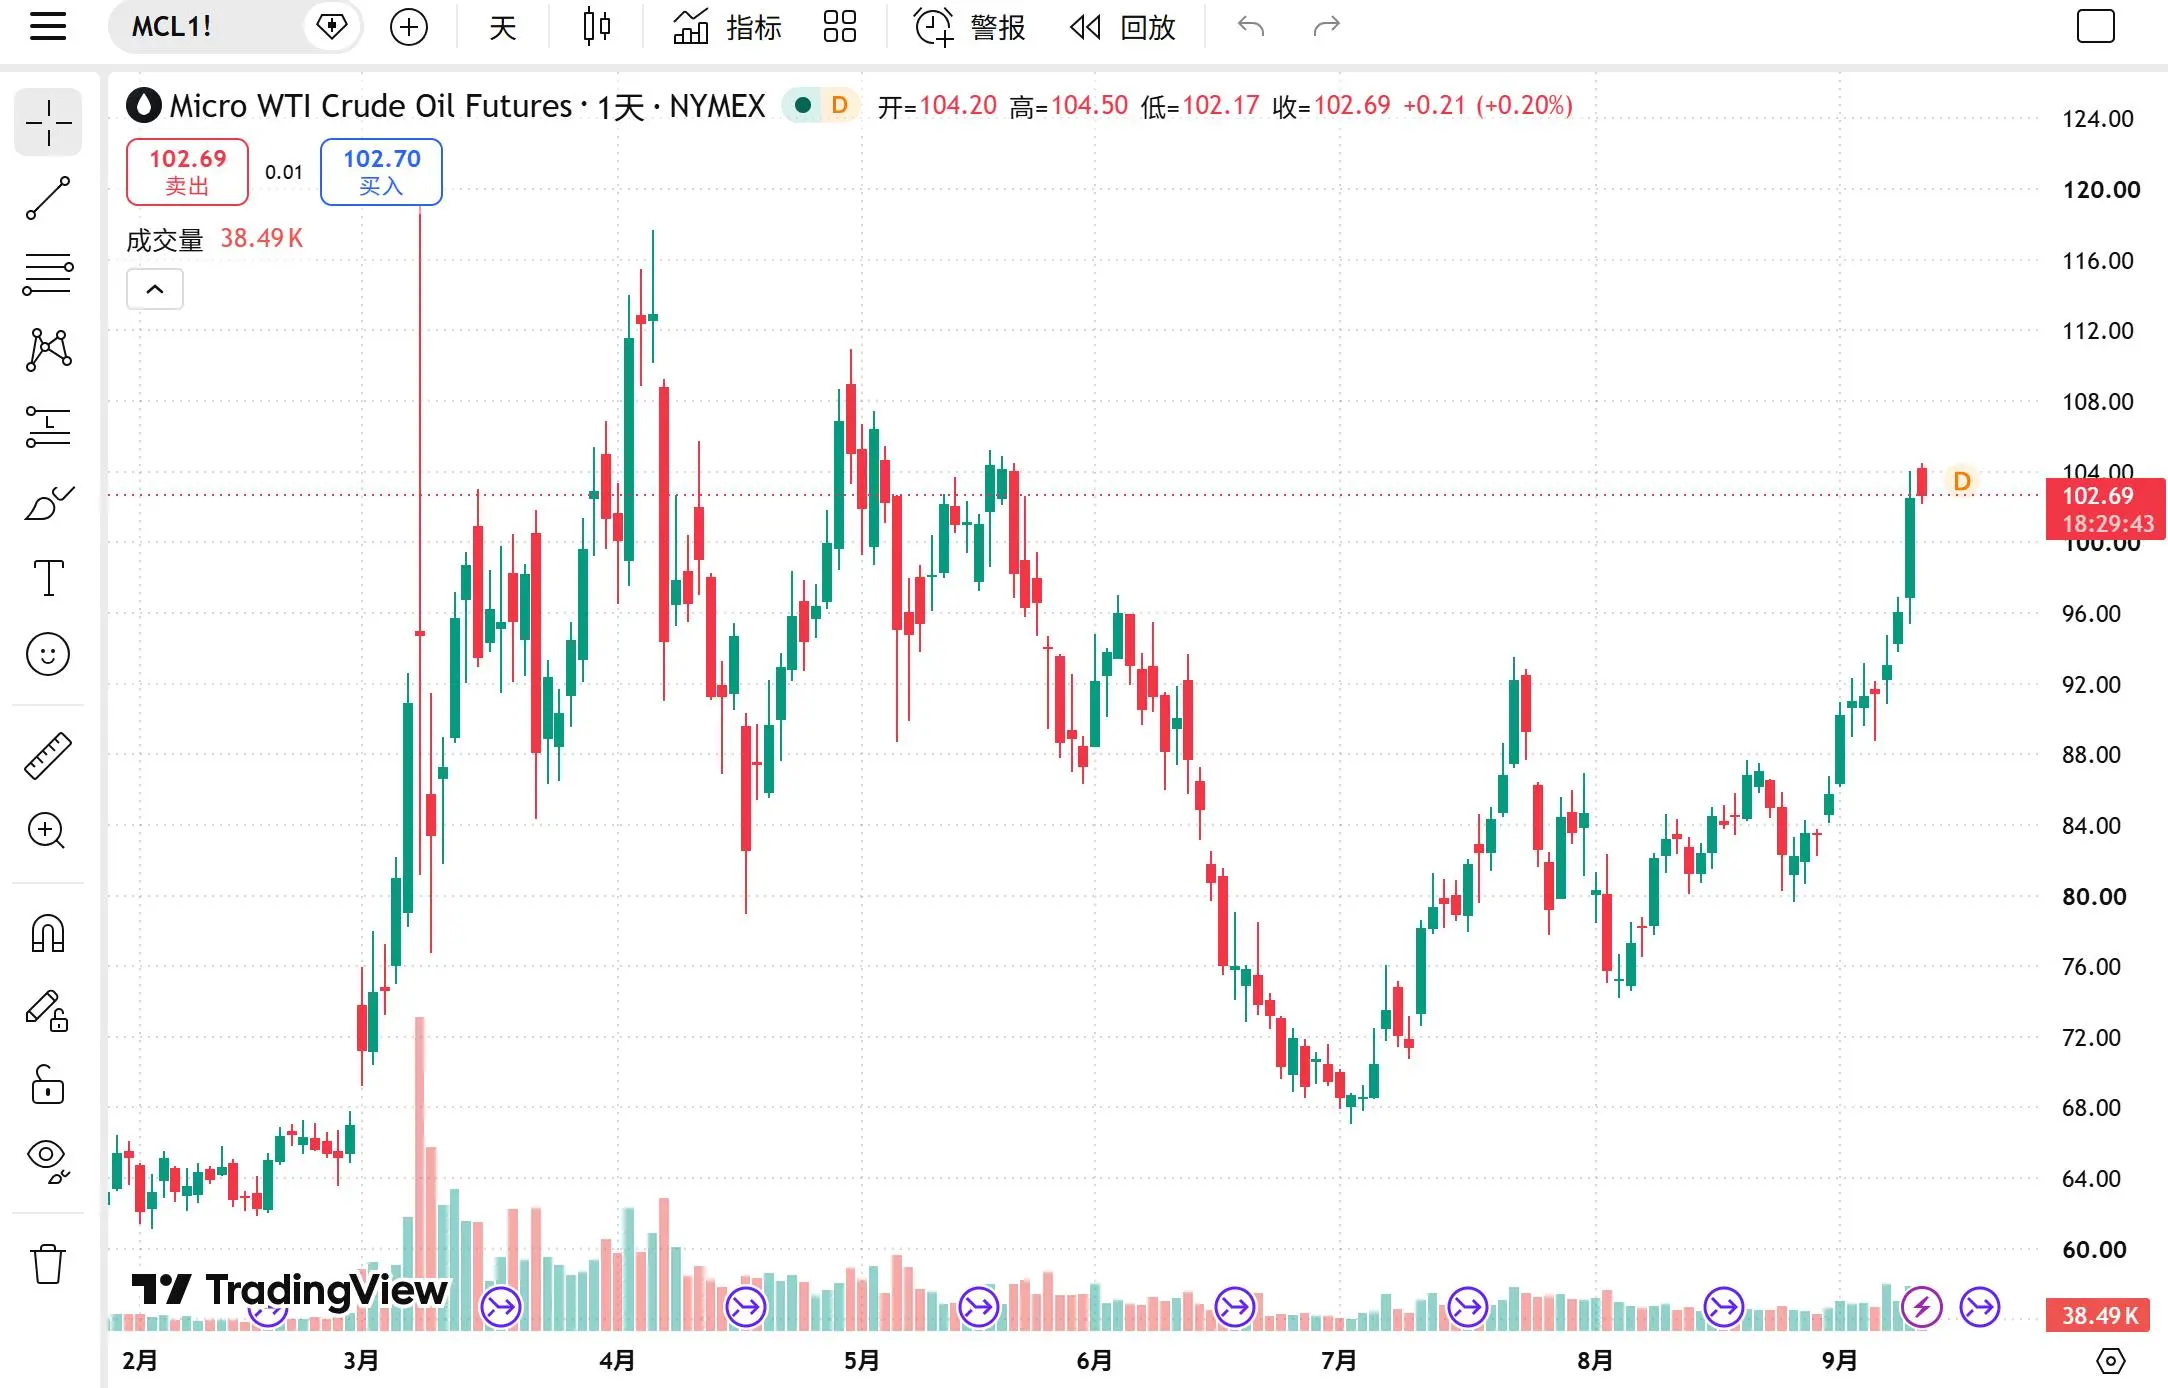Create a 警报 alert
Screen dimensions: 2168x1388
click(970, 27)
